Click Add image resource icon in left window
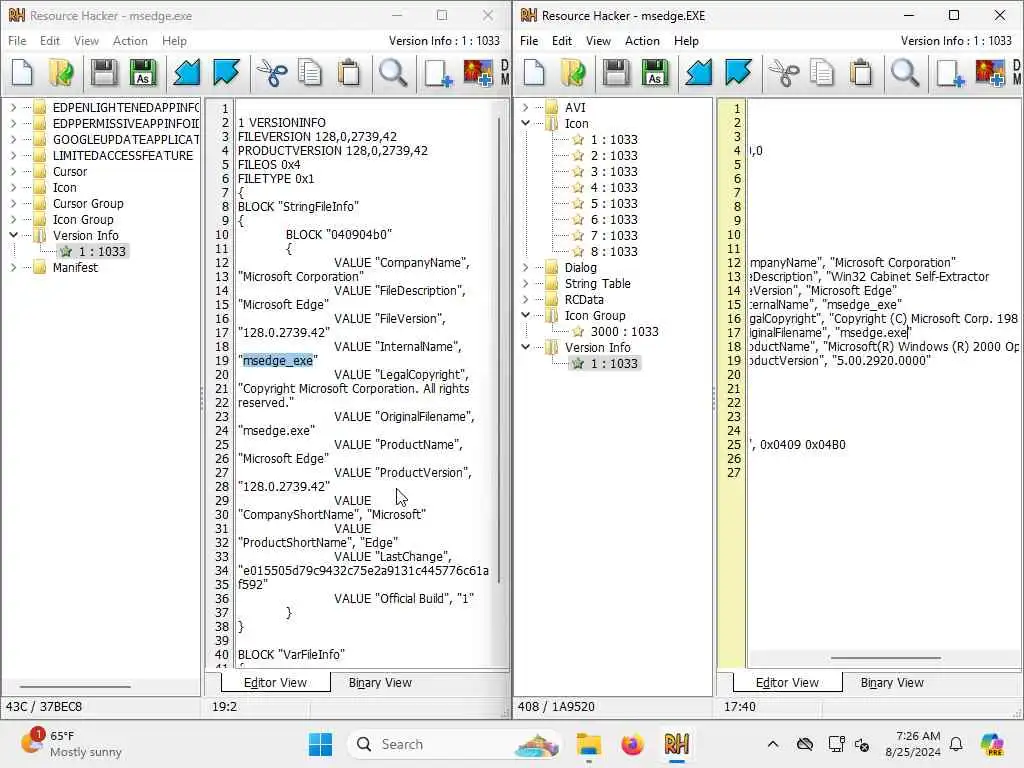 point(478,72)
